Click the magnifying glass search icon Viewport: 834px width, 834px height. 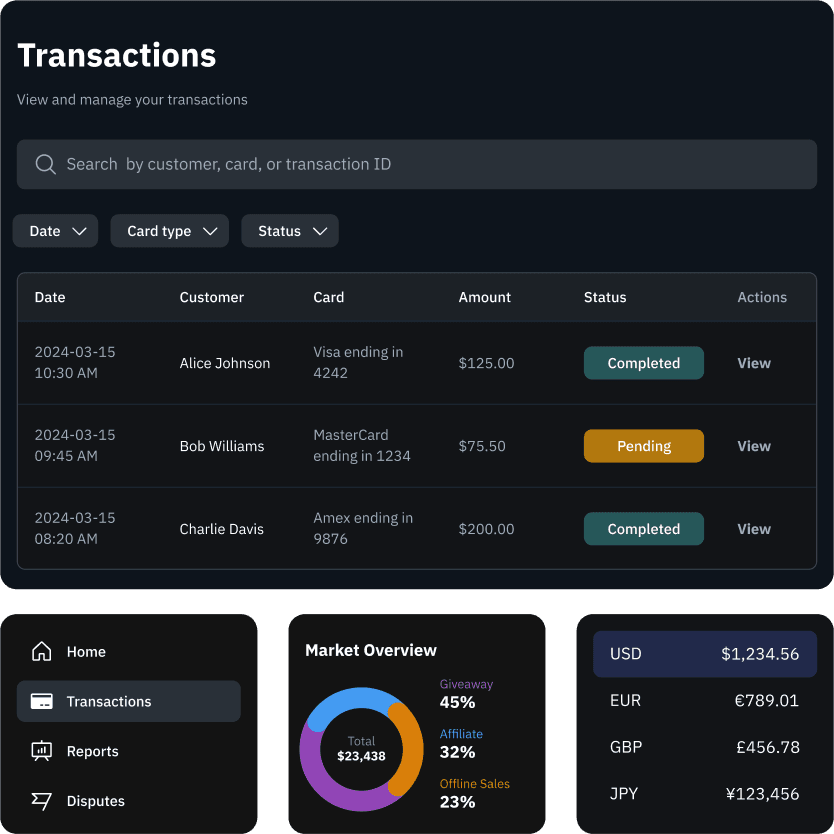click(45, 164)
